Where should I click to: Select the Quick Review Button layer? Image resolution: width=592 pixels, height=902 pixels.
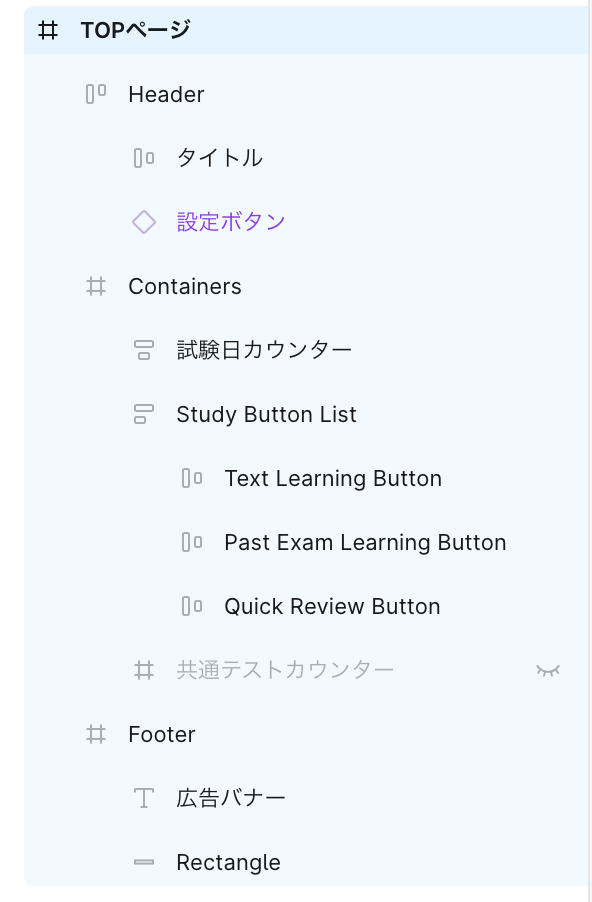click(x=333, y=606)
